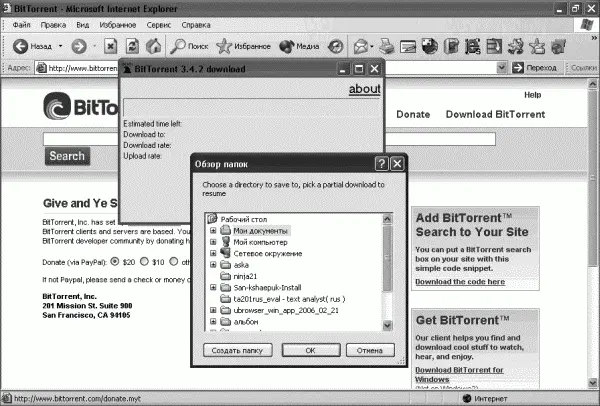600x406 pixels.
Task: Open the Сервис menu
Action: point(159,25)
